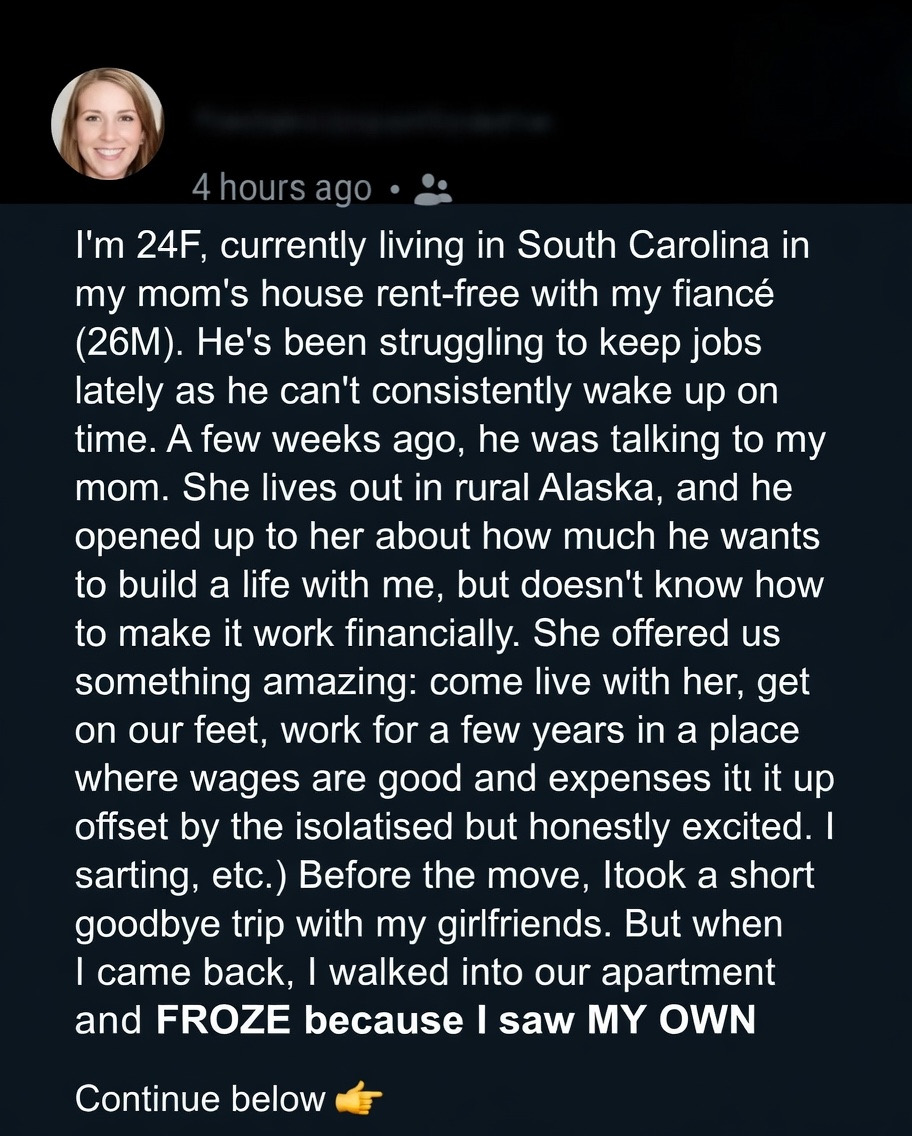
Task: Click the bold "FROZE because I saw MY OWN" text
Action: point(455,1019)
